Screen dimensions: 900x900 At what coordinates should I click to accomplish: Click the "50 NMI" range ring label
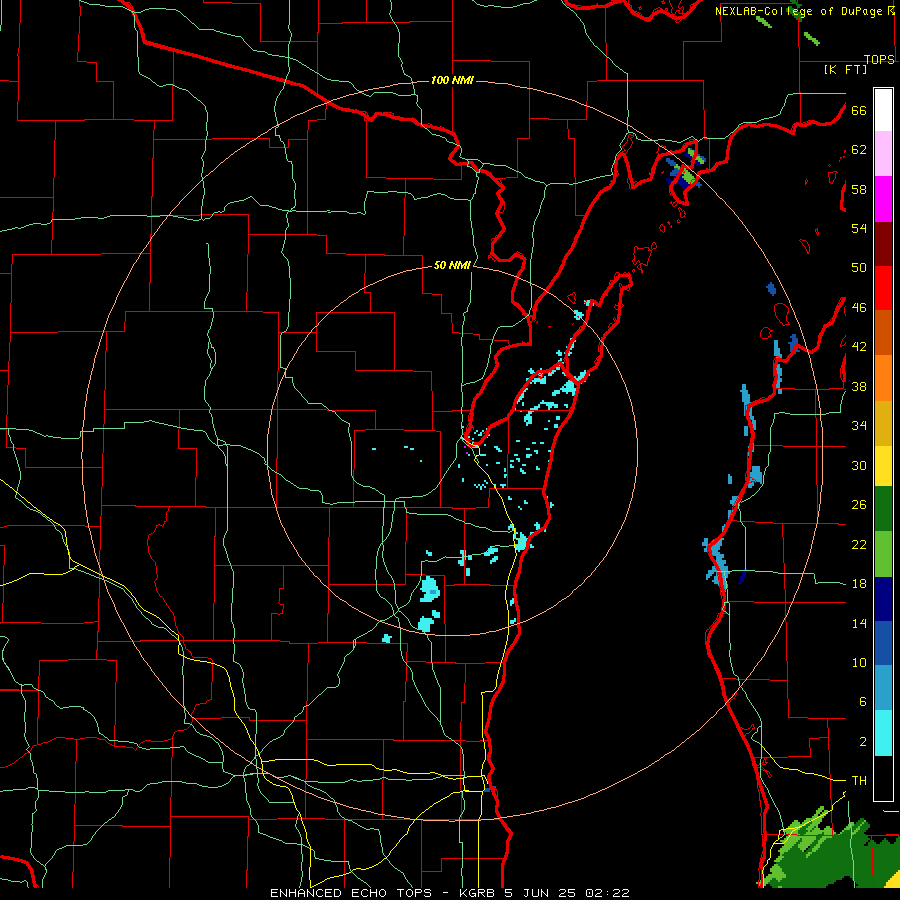pyautogui.click(x=452, y=265)
